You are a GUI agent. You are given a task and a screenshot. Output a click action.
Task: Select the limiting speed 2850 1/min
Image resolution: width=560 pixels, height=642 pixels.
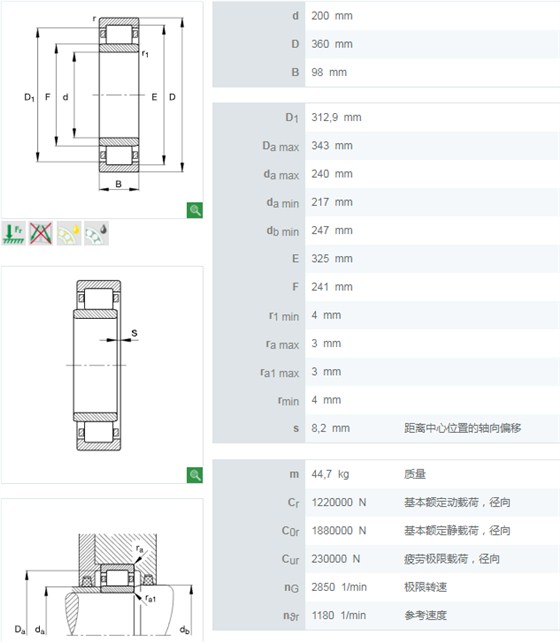point(339,587)
